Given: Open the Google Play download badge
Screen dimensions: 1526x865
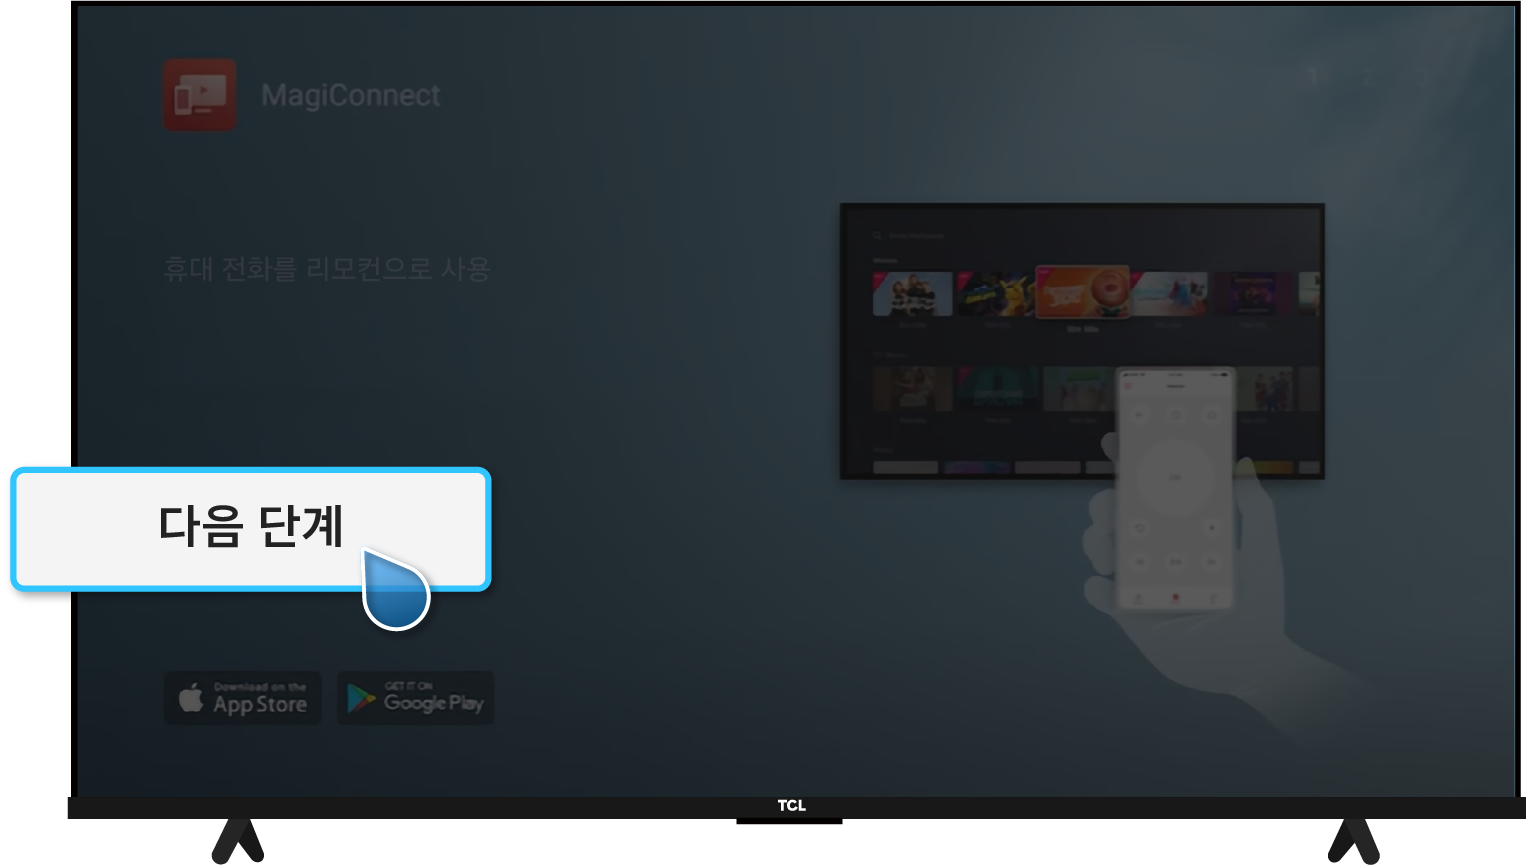Looking at the screenshot, I should click(415, 698).
